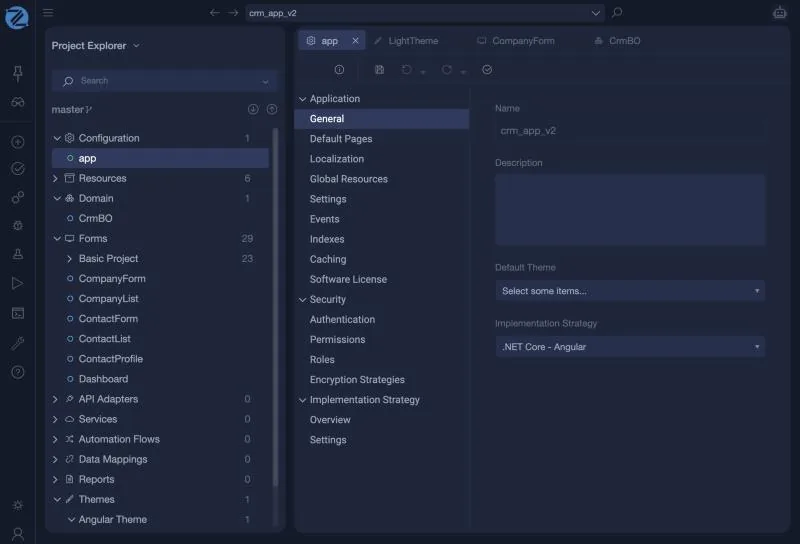The height and width of the screenshot is (544, 800).
Task: Click the plus circle icon in sidebar
Action: [x=18, y=142]
